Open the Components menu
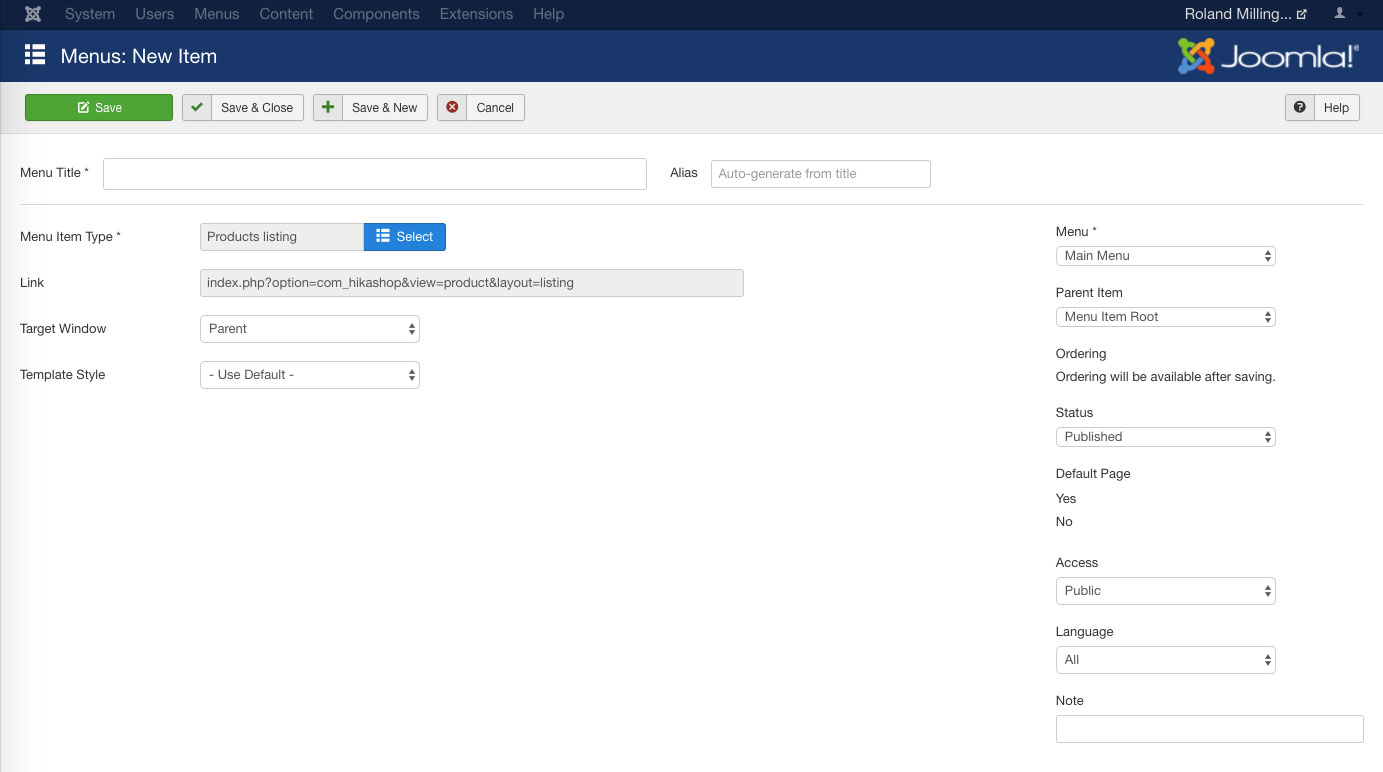1383x772 pixels. [x=376, y=14]
